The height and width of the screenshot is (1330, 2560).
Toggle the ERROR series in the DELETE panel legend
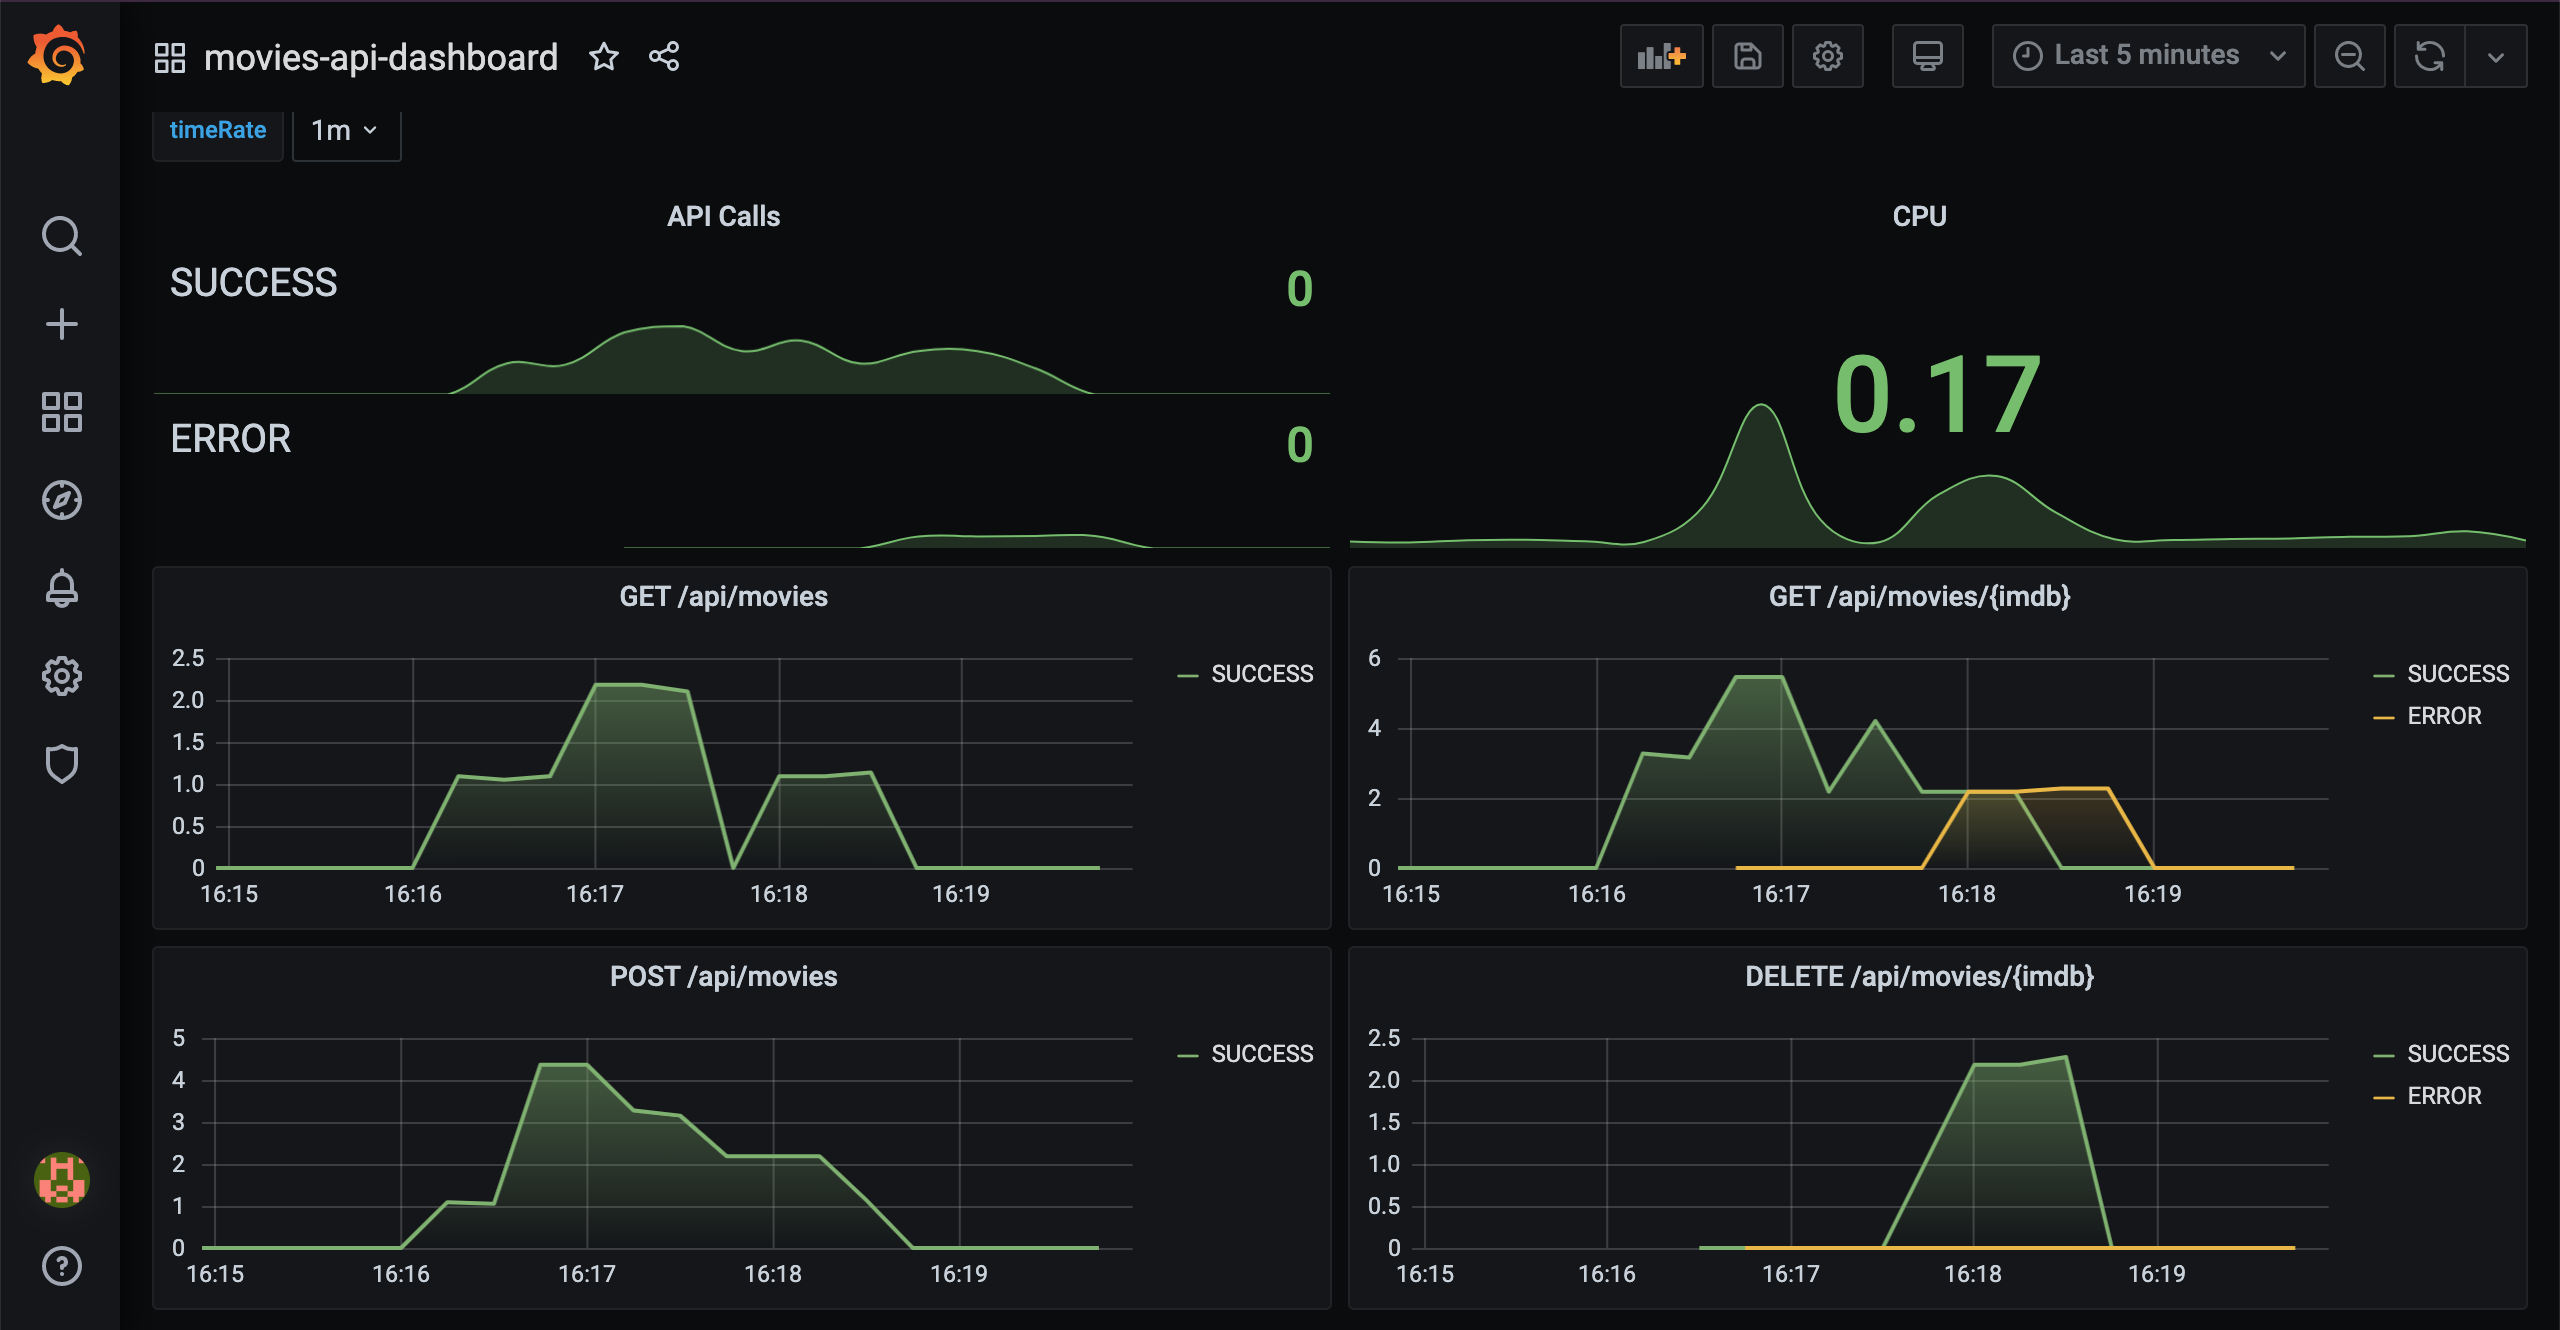2444,1096
